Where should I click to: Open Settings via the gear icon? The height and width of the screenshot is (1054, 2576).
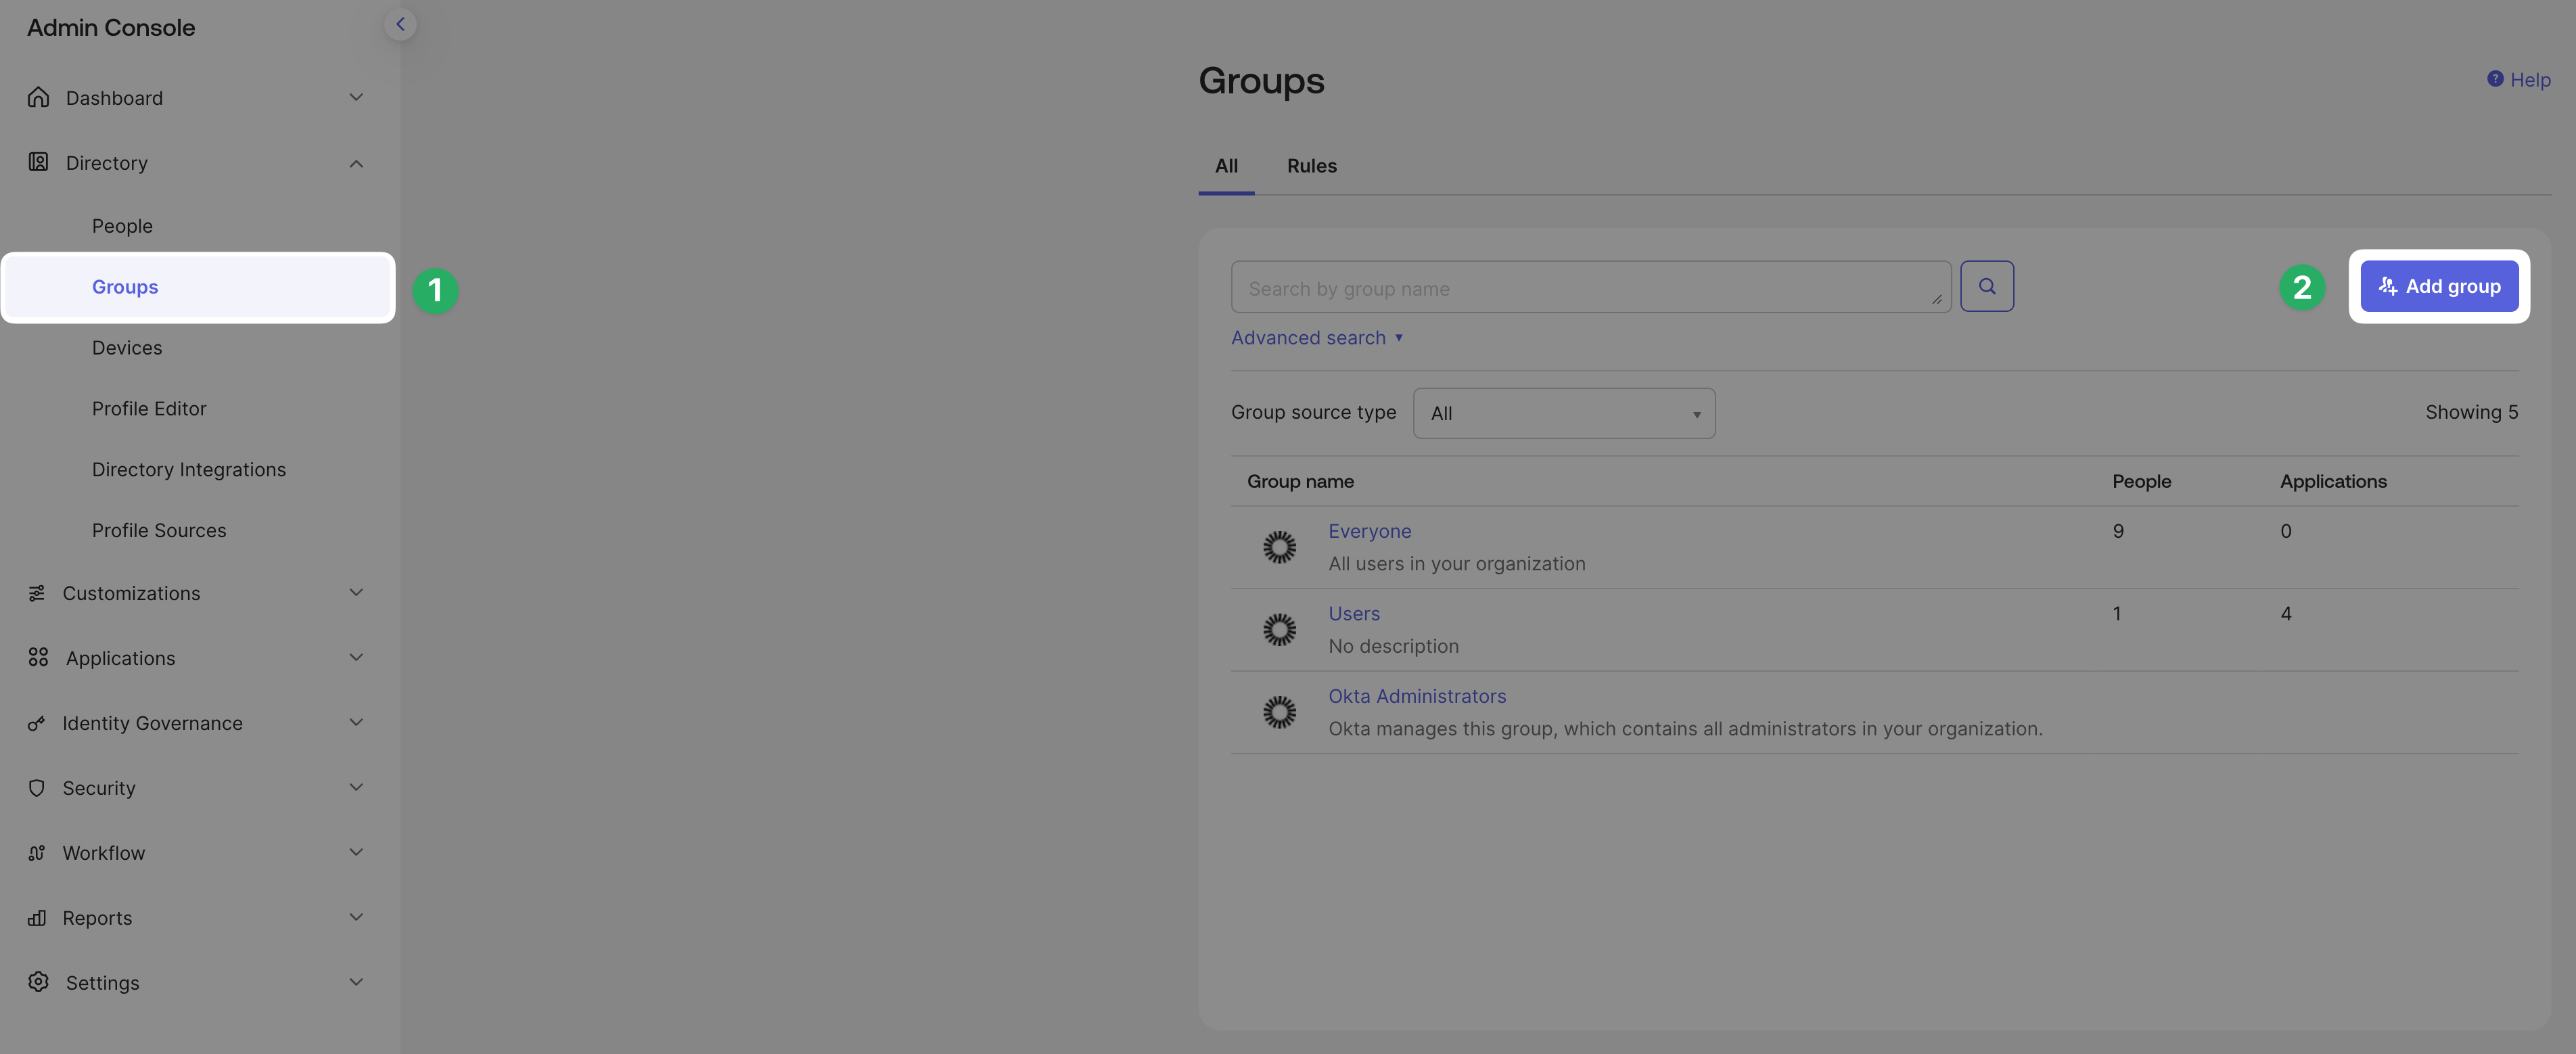coord(38,982)
